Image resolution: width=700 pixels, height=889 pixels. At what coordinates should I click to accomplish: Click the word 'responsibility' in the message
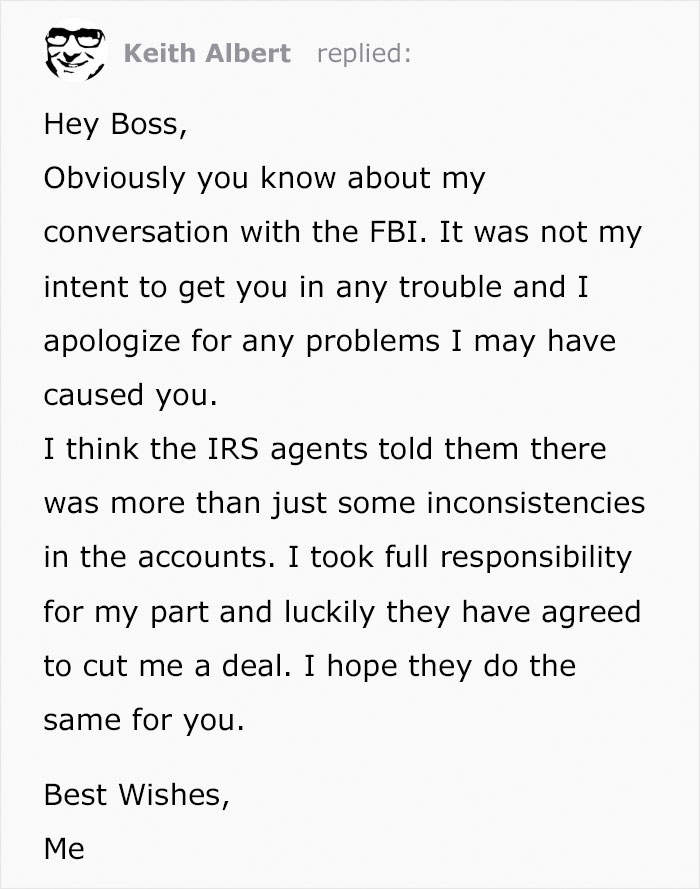pos(531,557)
